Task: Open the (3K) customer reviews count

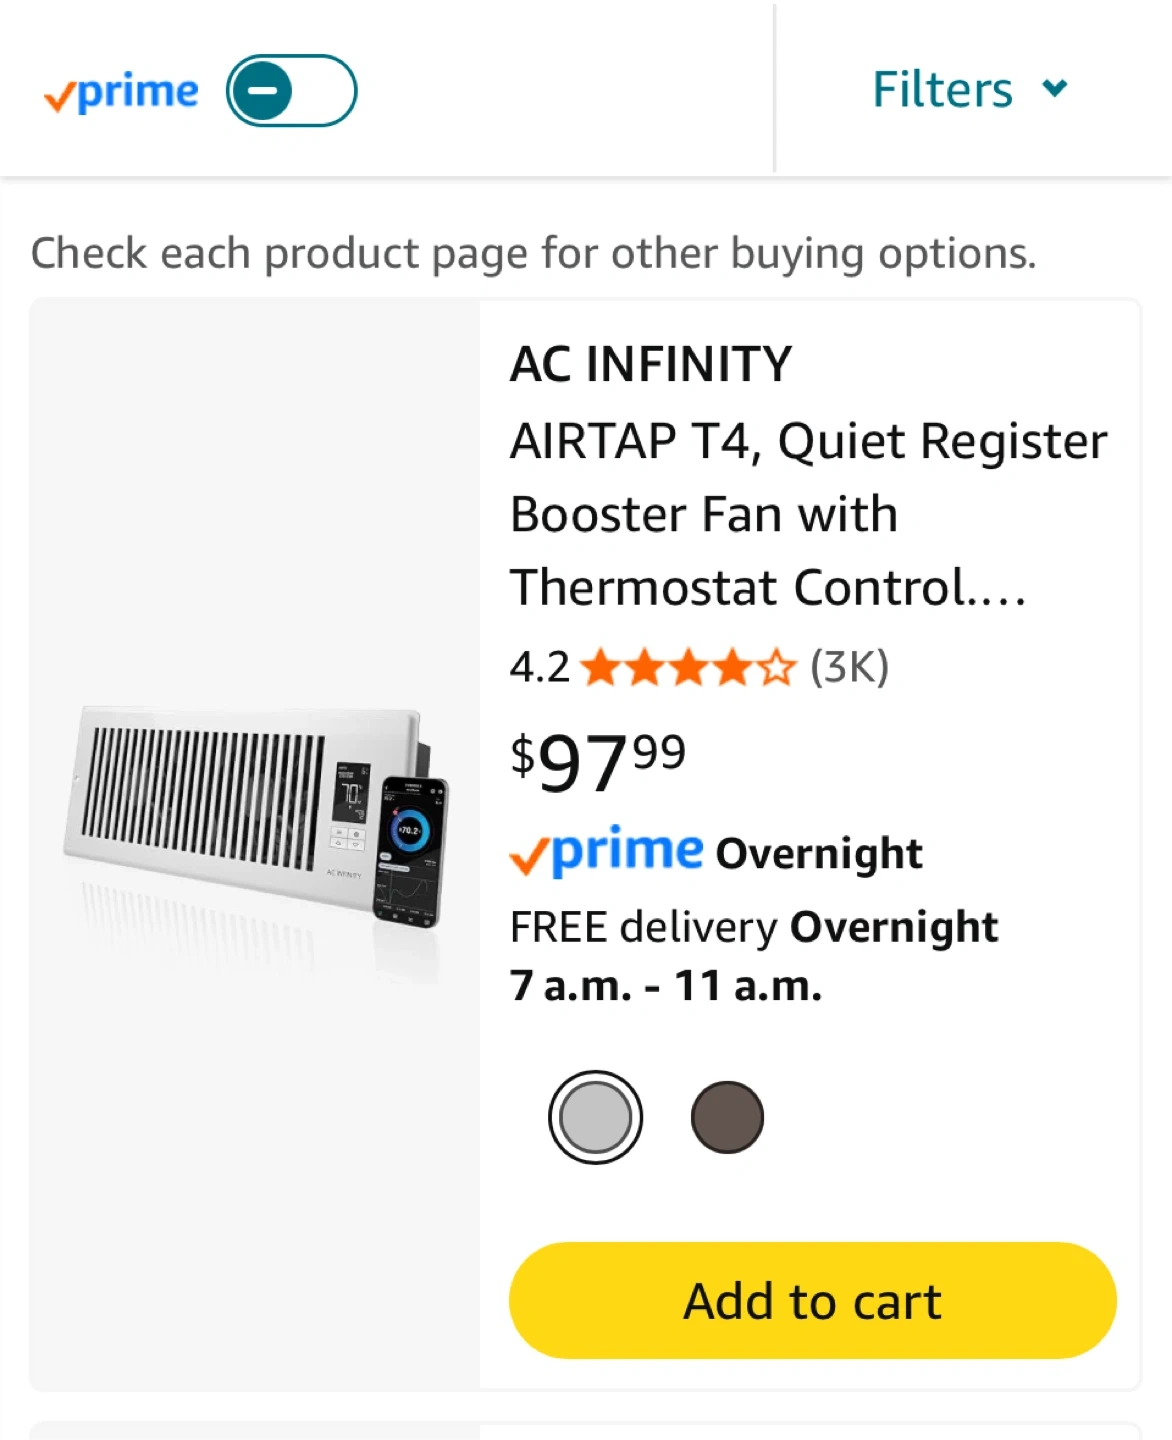Action: click(849, 667)
